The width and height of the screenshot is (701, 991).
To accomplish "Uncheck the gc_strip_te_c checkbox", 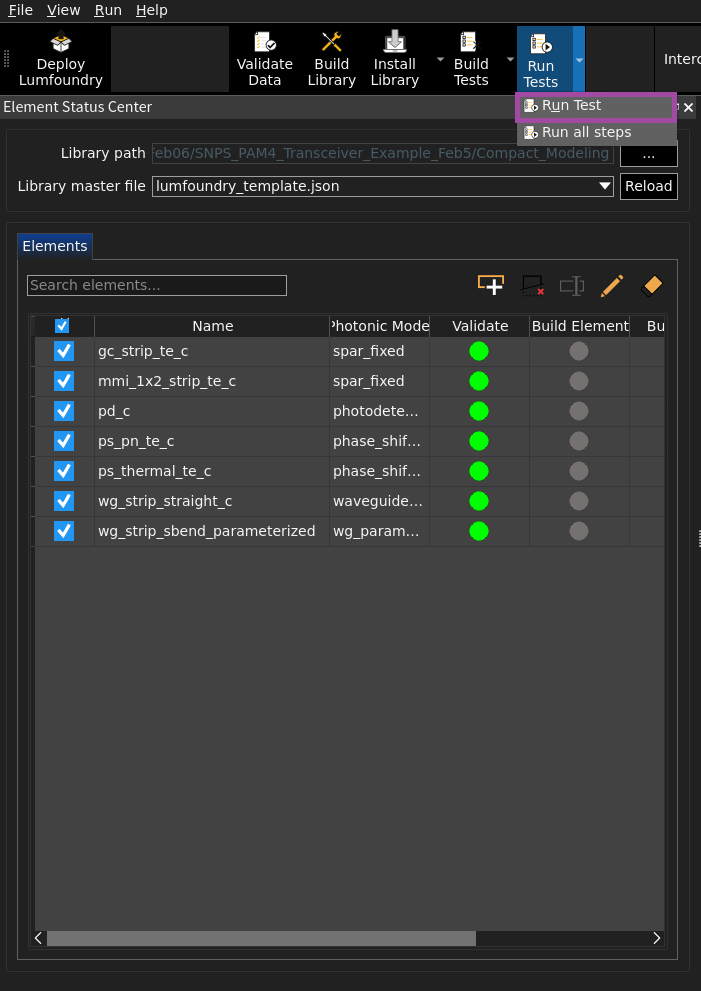I will click(64, 351).
